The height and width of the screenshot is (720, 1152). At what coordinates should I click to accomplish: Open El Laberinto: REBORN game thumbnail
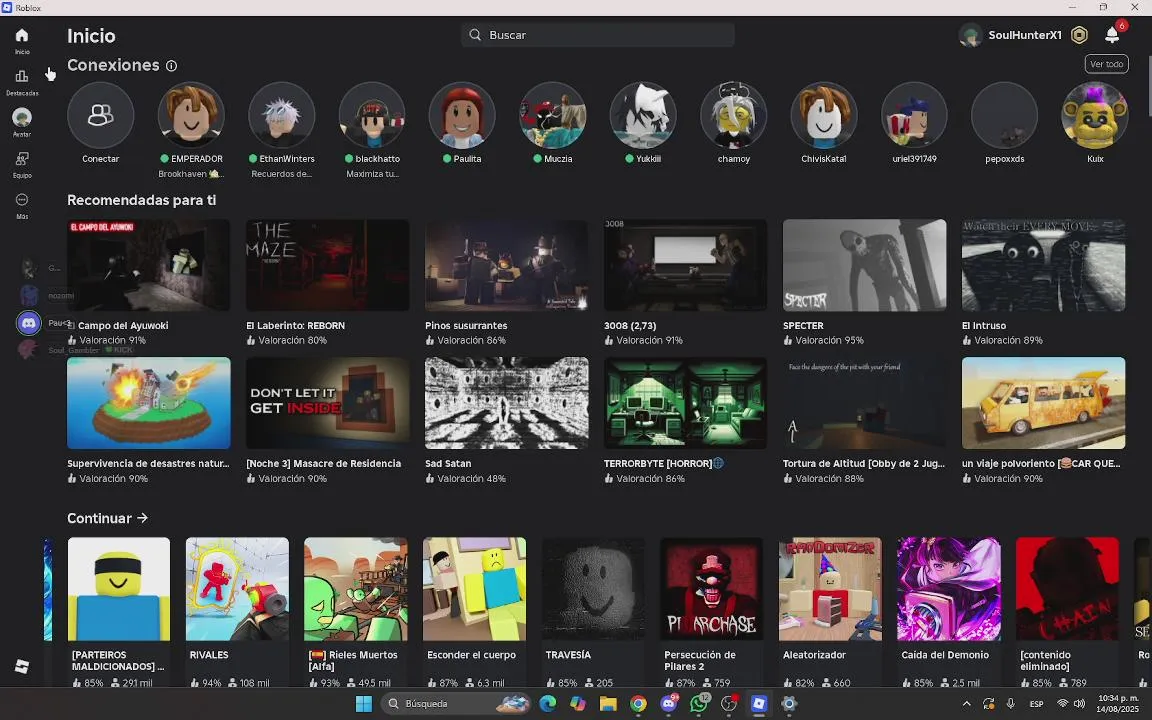click(328, 264)
